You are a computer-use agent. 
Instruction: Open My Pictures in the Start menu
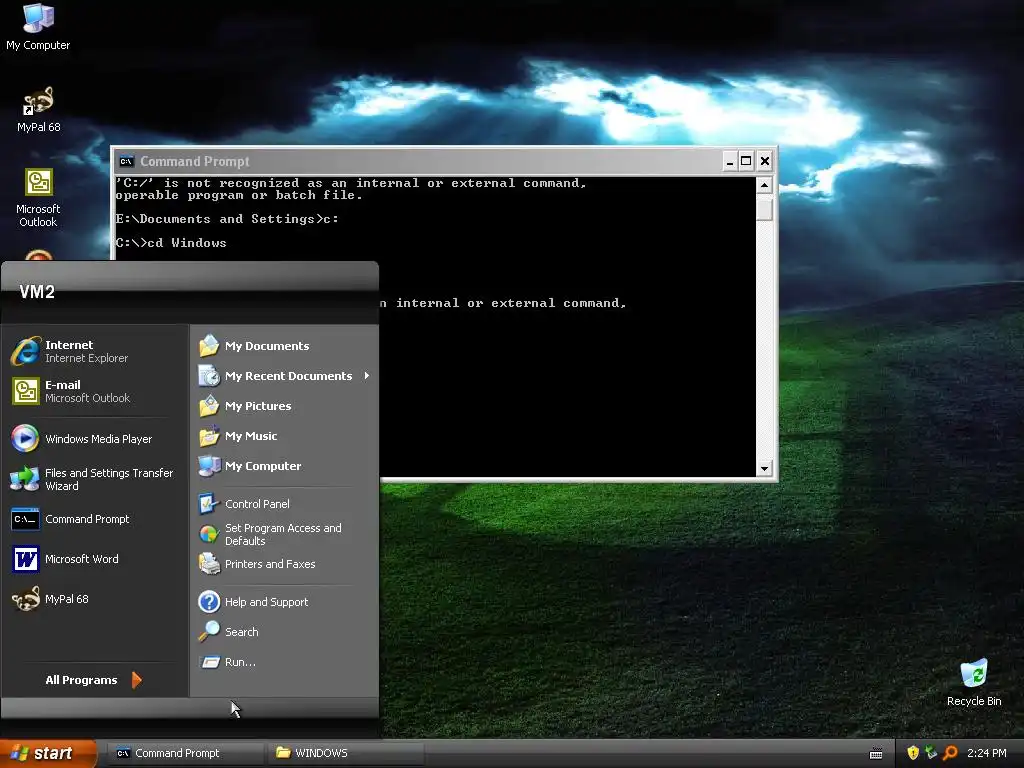click(x=284, y=406)
